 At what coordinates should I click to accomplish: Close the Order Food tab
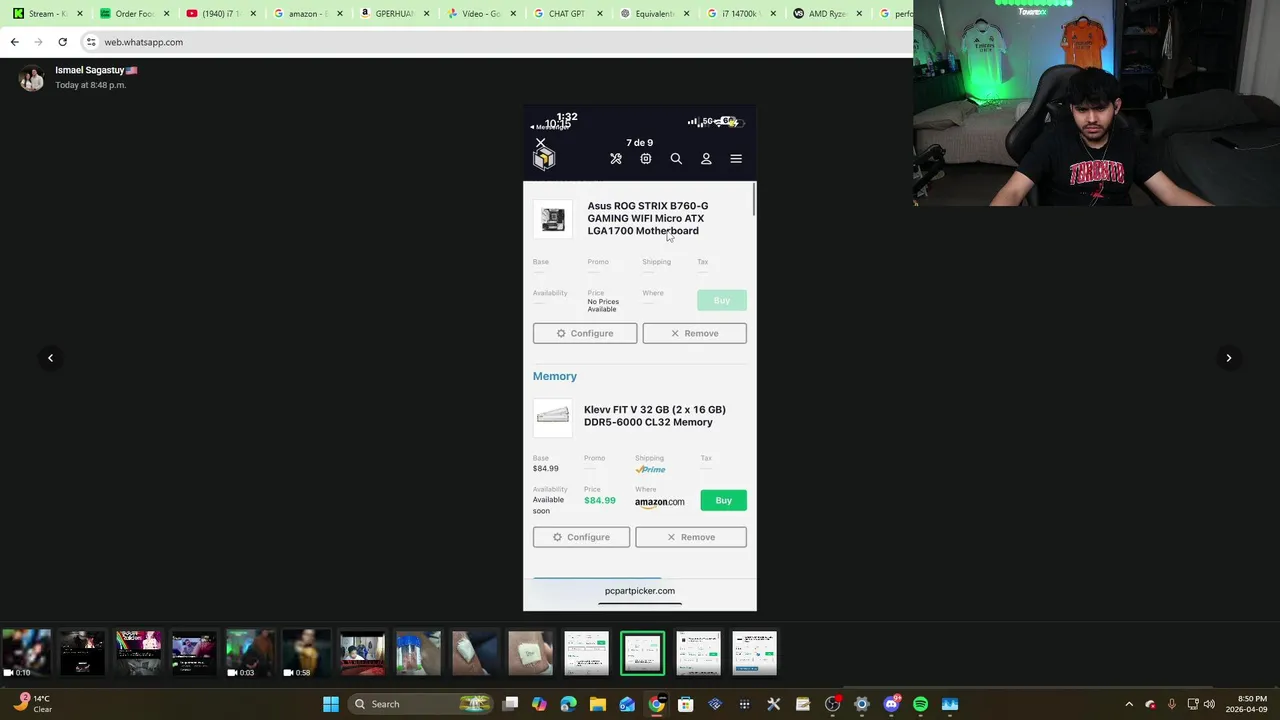pyautogui.click(x=167, y=14)
